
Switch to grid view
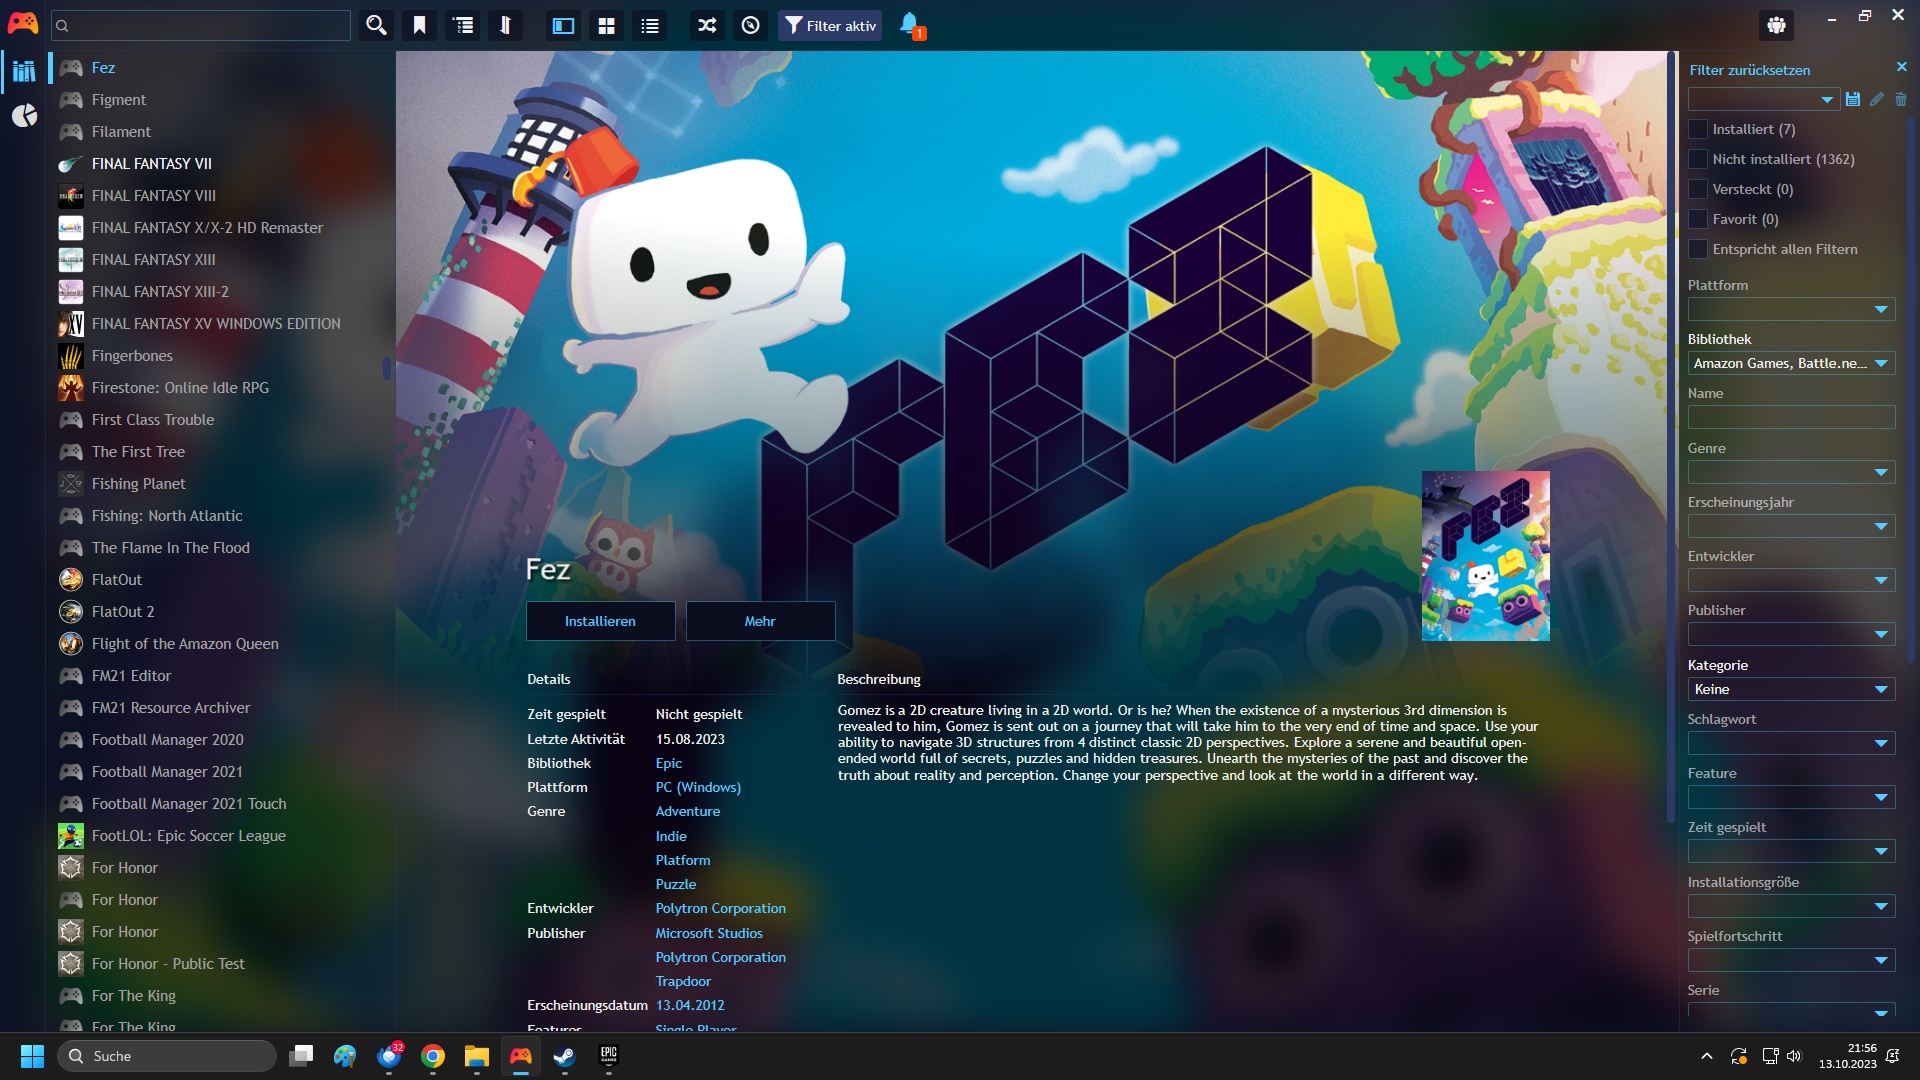tap(606, 25)
